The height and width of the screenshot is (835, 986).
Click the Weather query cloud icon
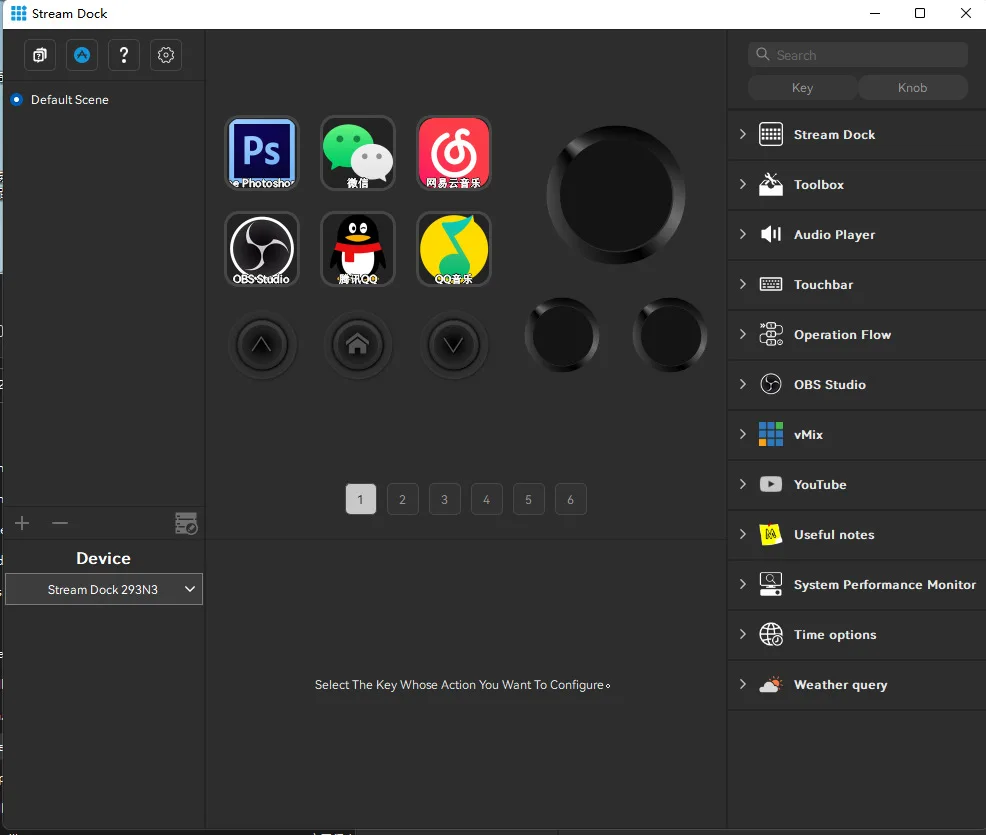[771, 685]
